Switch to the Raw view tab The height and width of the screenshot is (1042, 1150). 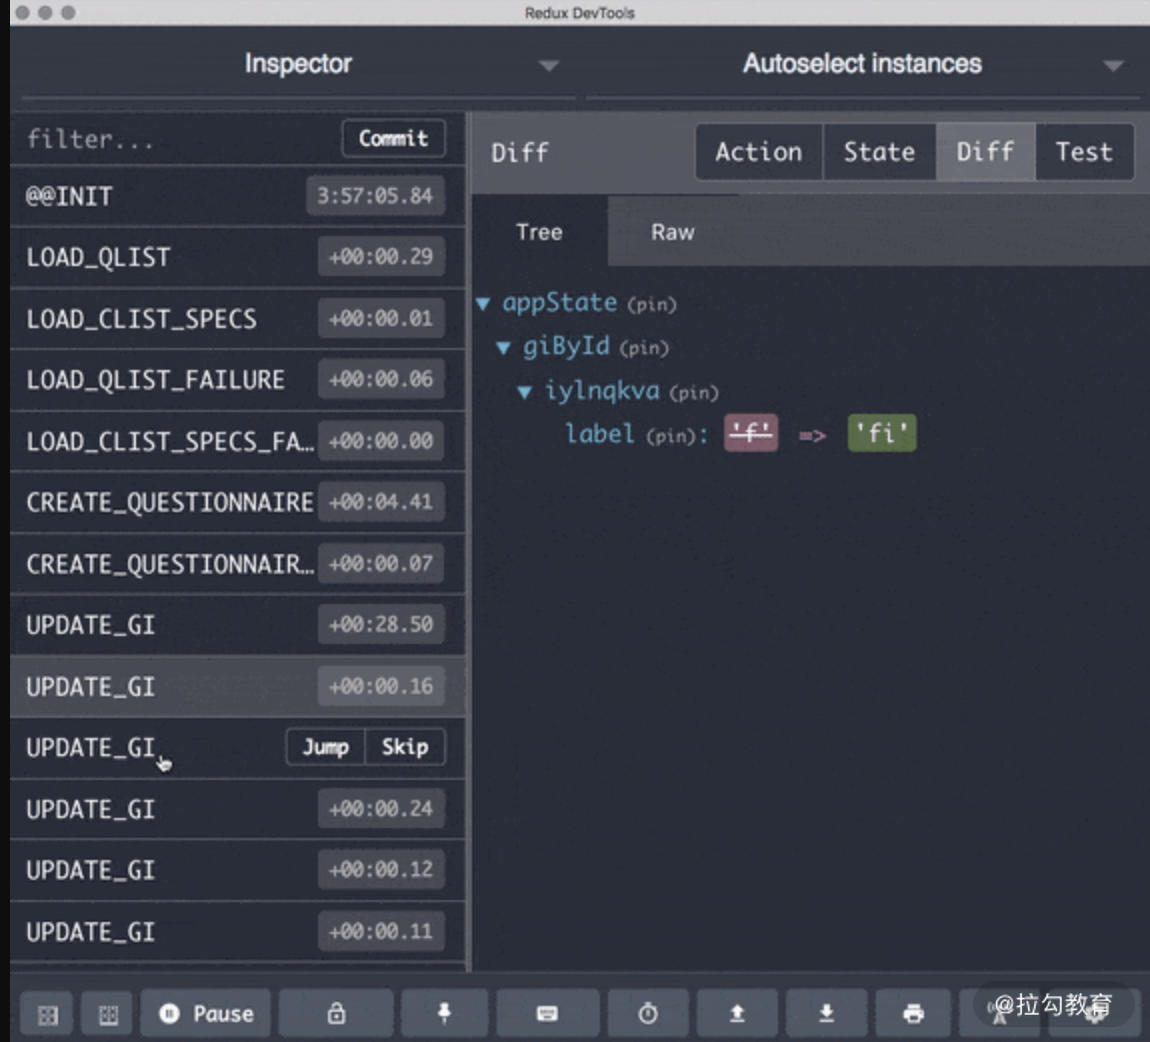tap(673, 232)
